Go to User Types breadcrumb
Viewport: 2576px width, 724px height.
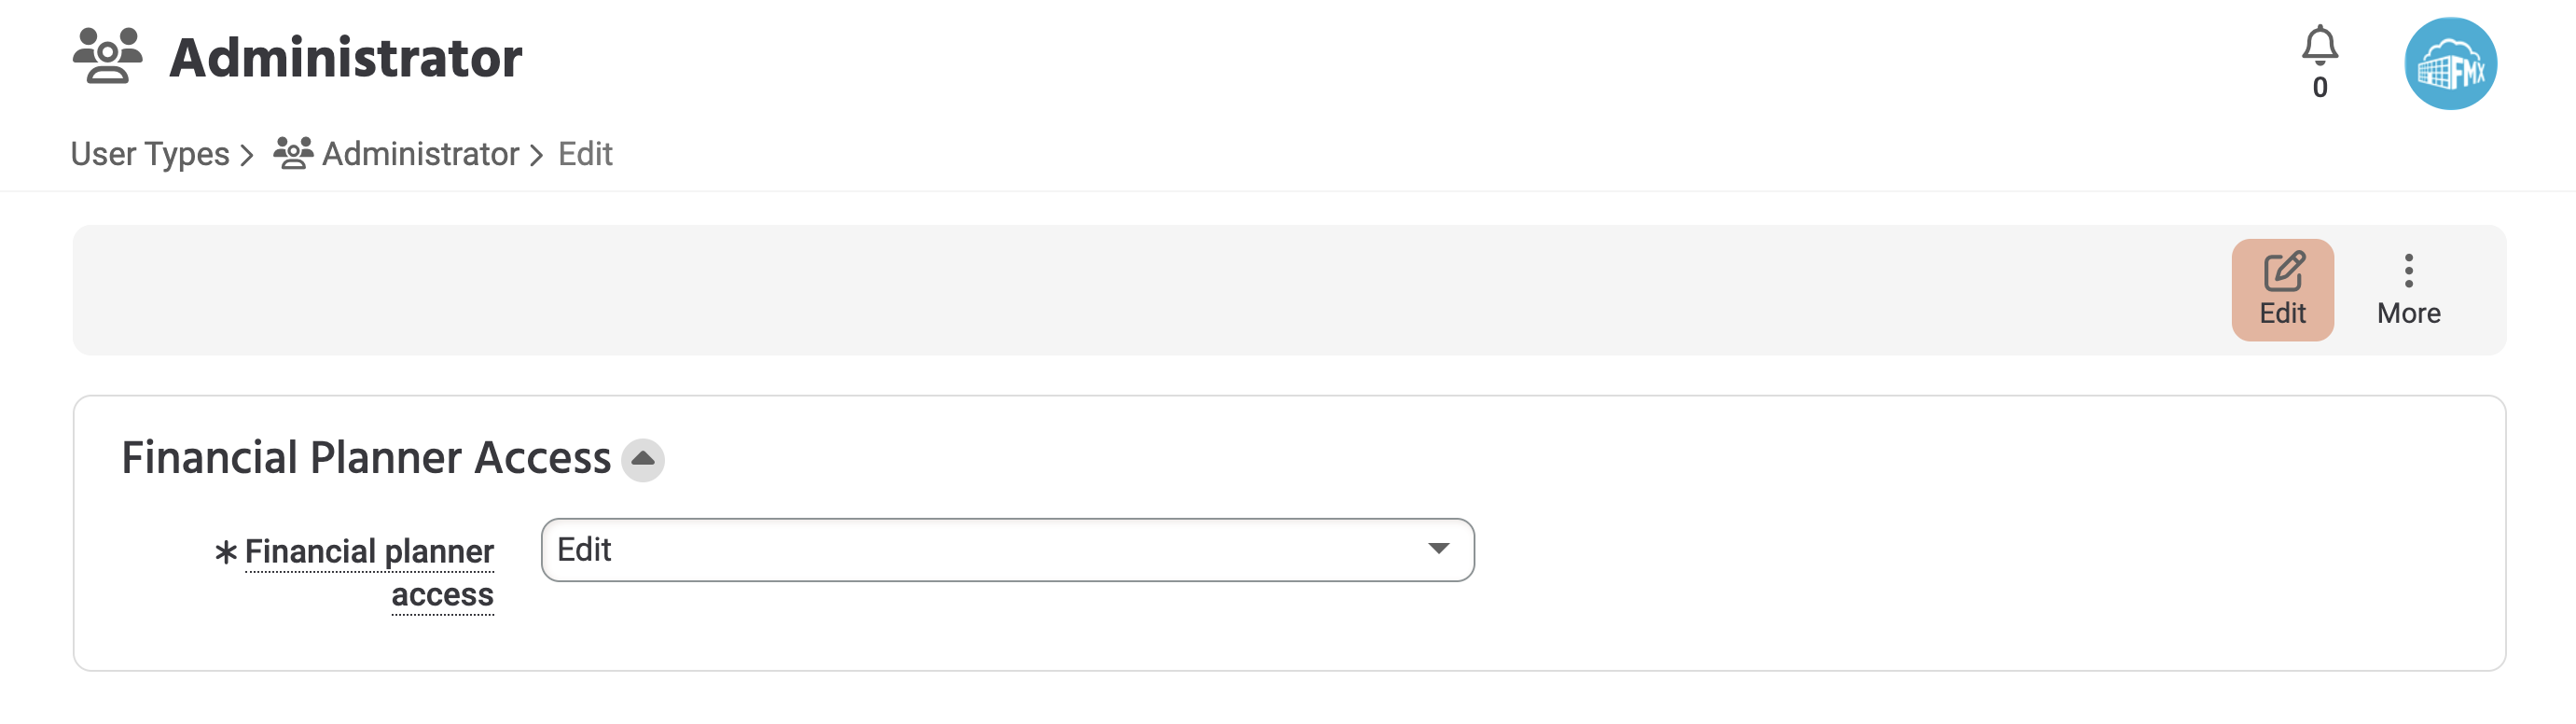point(150,154)
